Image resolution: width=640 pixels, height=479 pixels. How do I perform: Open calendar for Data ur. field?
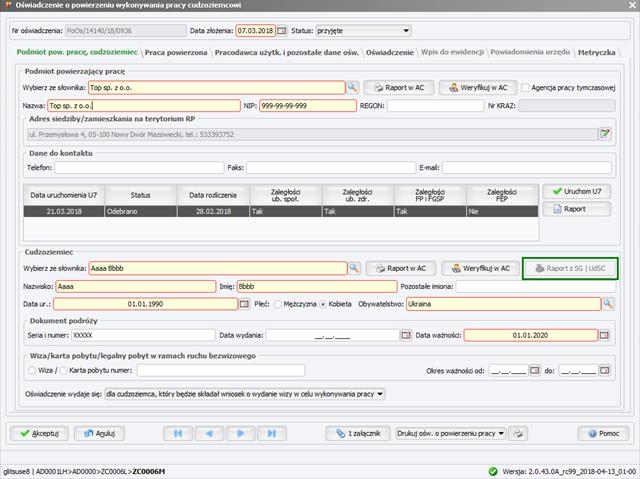[244, 304]
